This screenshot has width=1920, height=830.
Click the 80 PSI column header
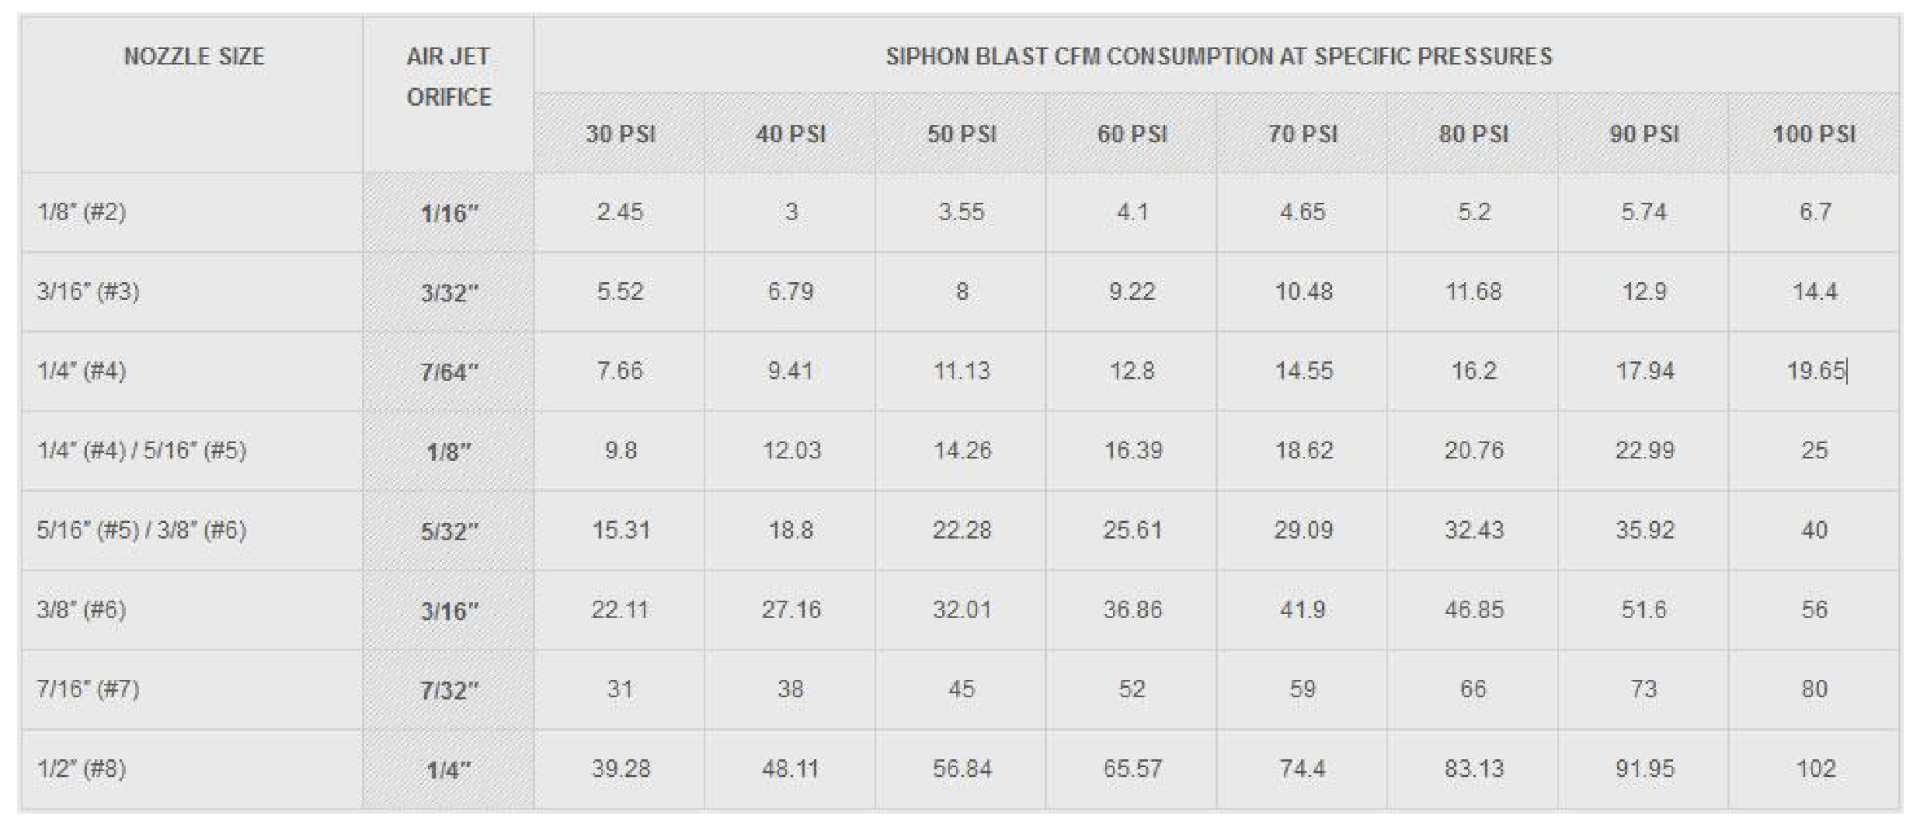coord(1473,134)
